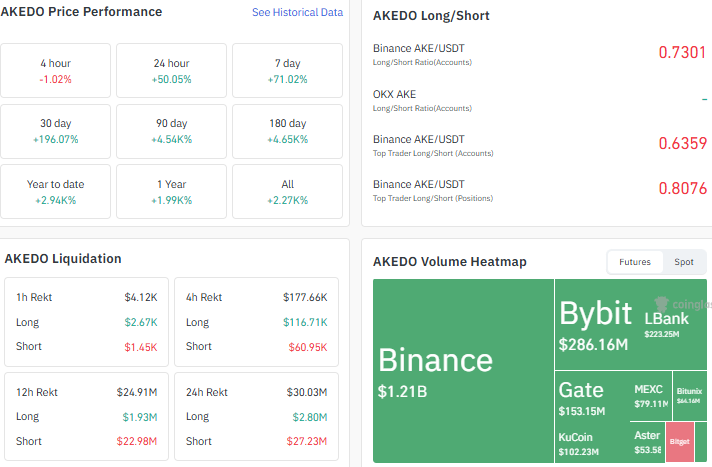Click the Aster block in volume heatmap
Image resolution: width=712 pixels, height=467 pixels.
[647, 442]
